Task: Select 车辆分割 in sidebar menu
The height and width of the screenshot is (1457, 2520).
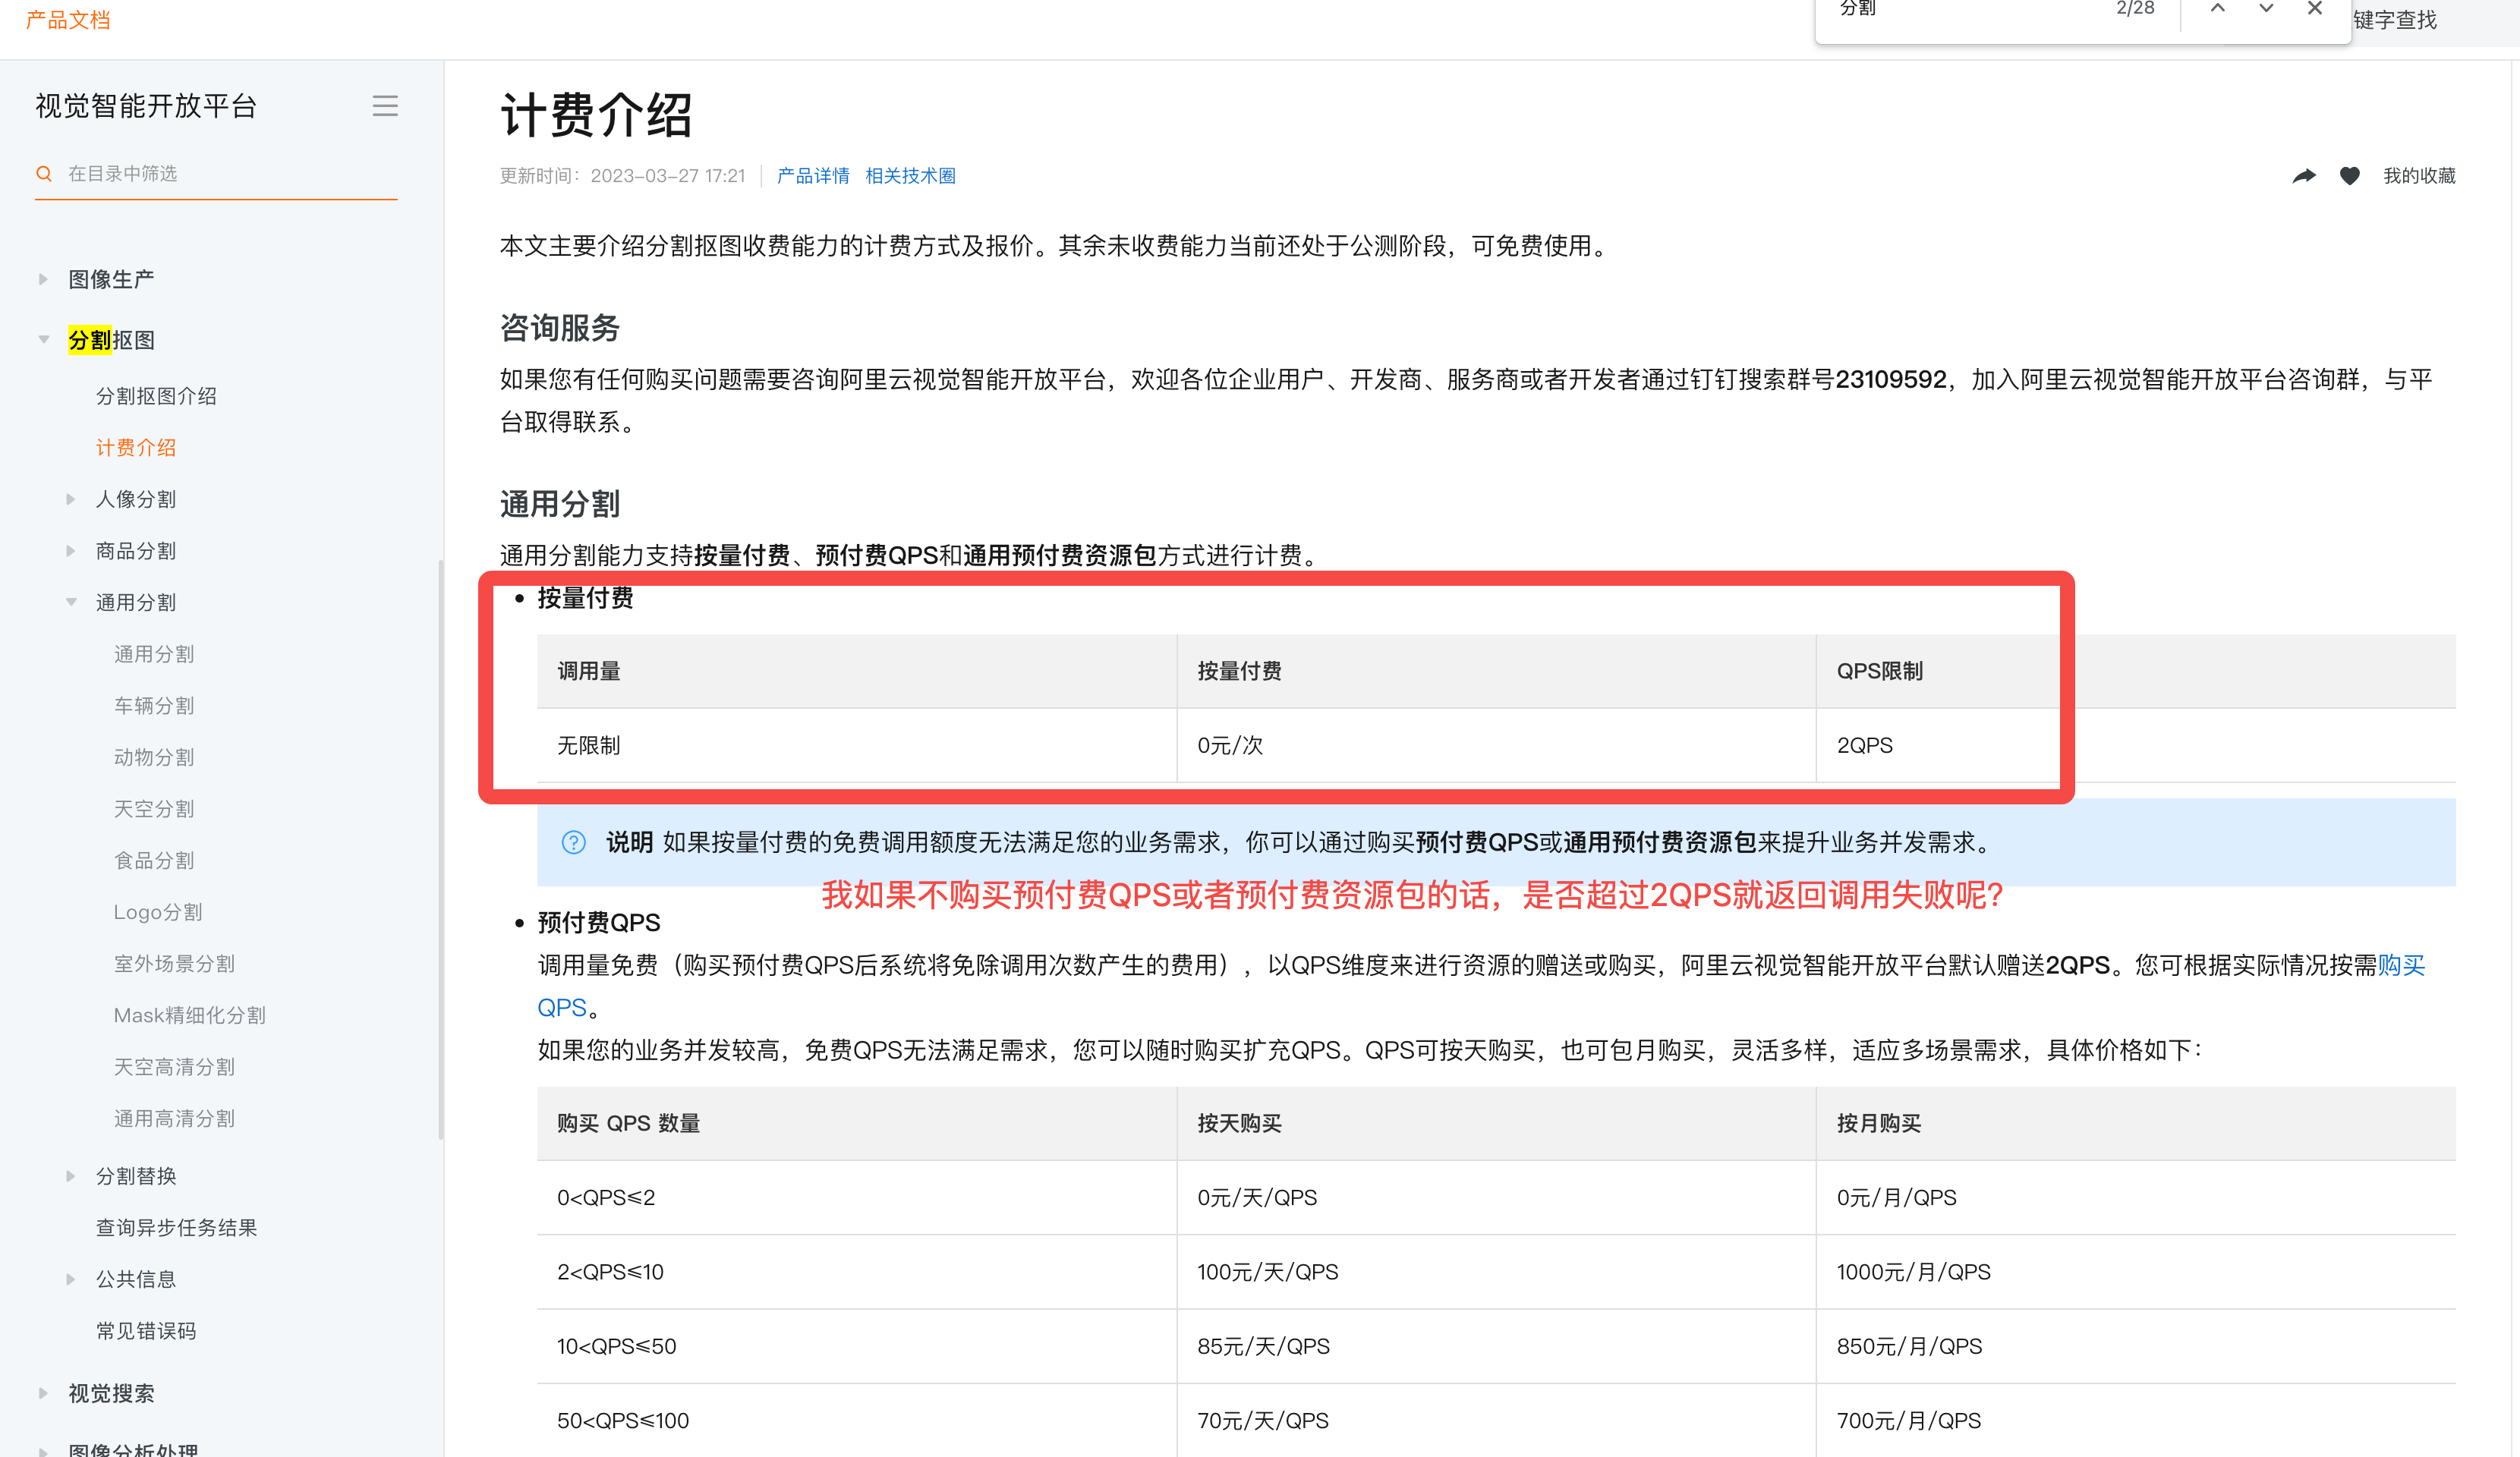Action: (x=154, y=706)
